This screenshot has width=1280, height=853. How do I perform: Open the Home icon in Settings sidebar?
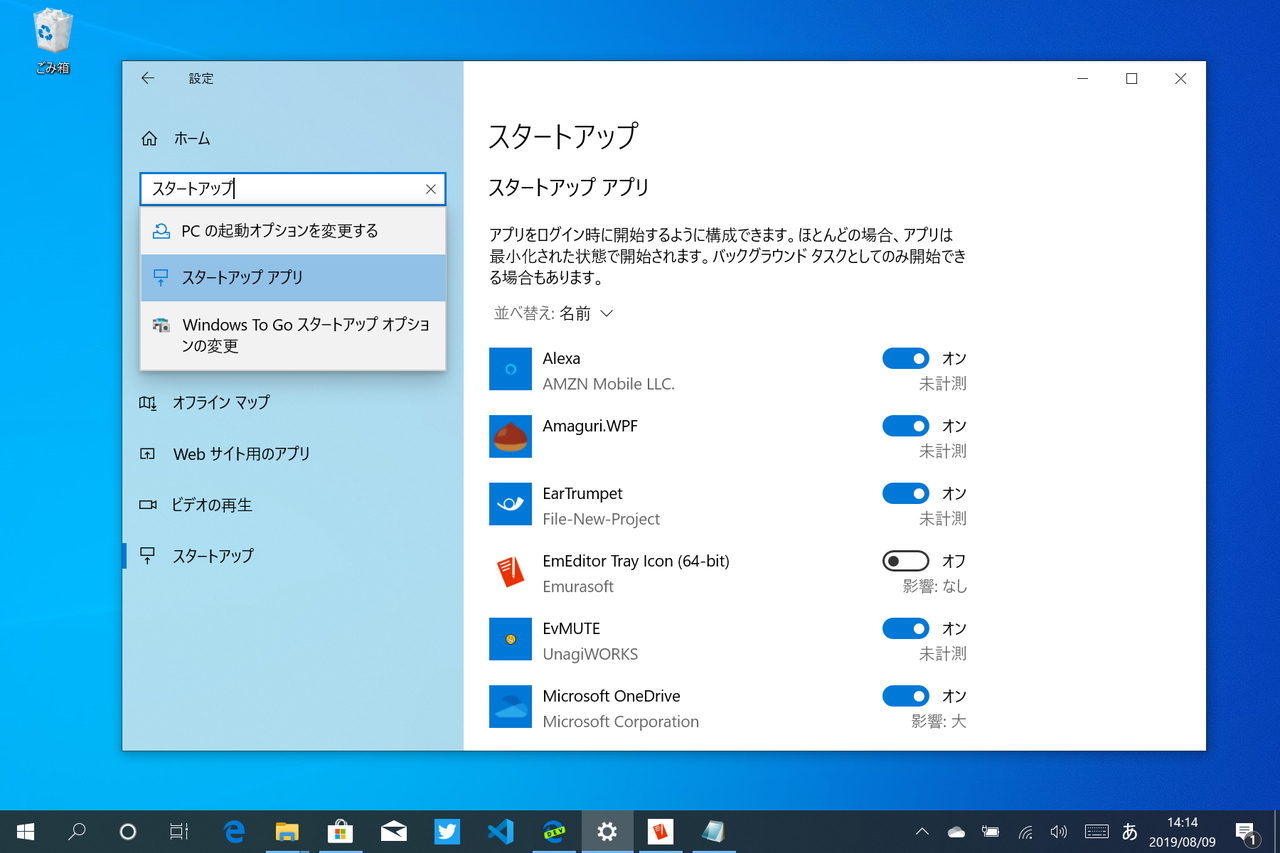[148, 138]
